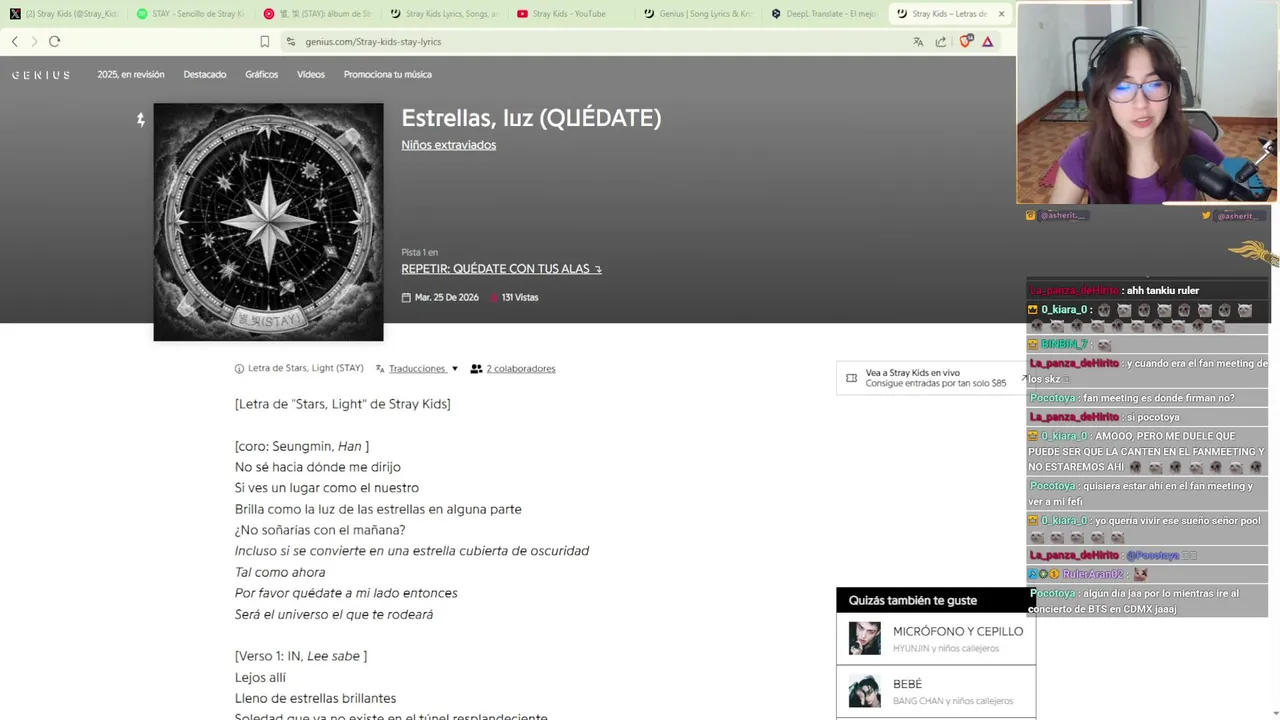Switch to Stray Kids Lyrics, Songs tab
Image resolution: width=1280 pixels, height=720 pixels.
pos(445,14)
